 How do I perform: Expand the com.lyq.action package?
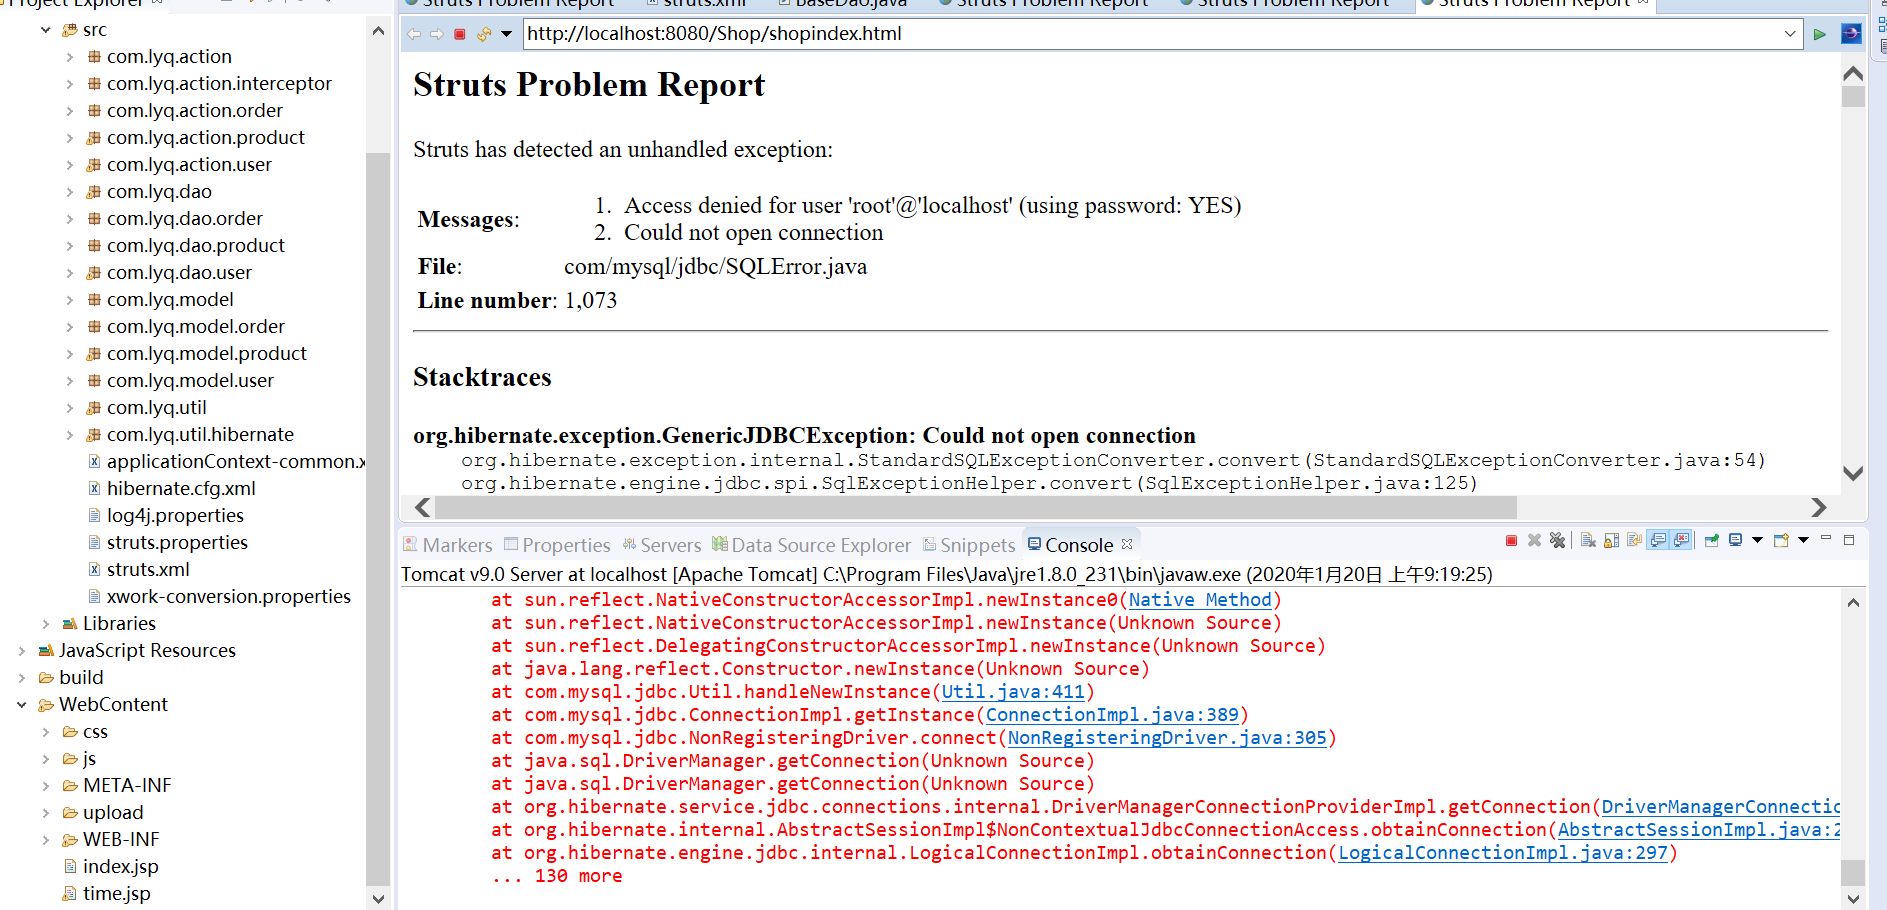70,57
